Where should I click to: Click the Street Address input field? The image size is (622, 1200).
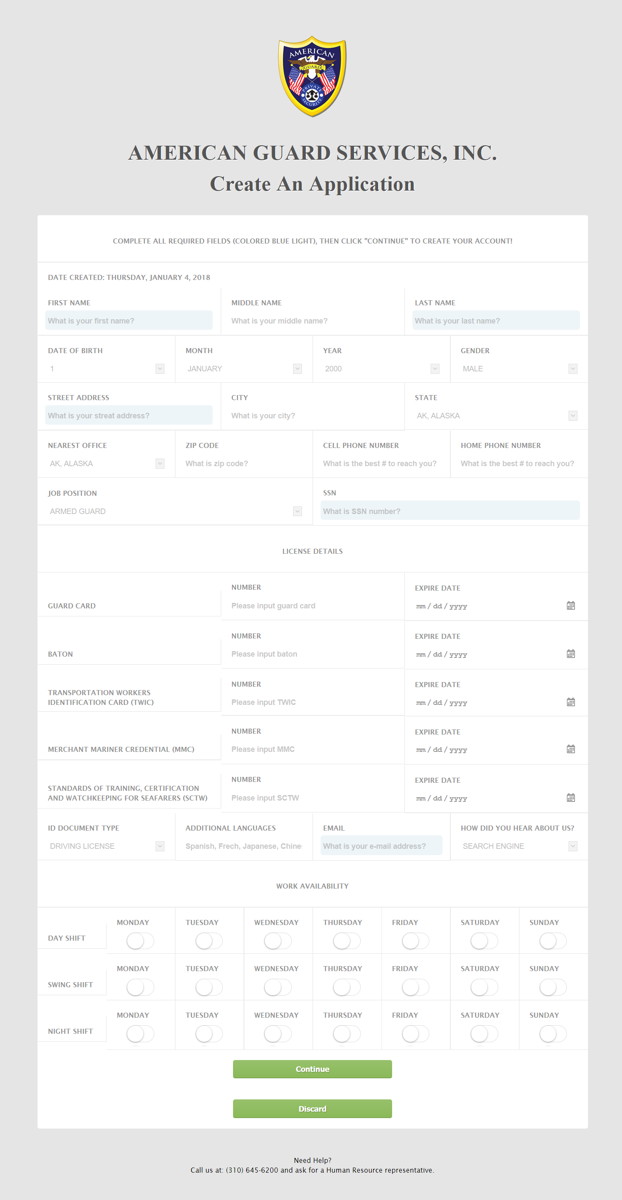coord(129,416)
